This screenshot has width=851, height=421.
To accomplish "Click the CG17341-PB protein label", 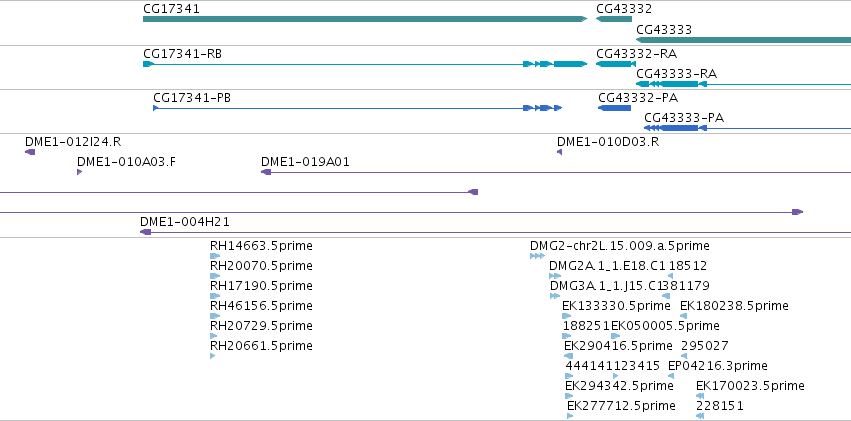I will [x=192, y=98].
